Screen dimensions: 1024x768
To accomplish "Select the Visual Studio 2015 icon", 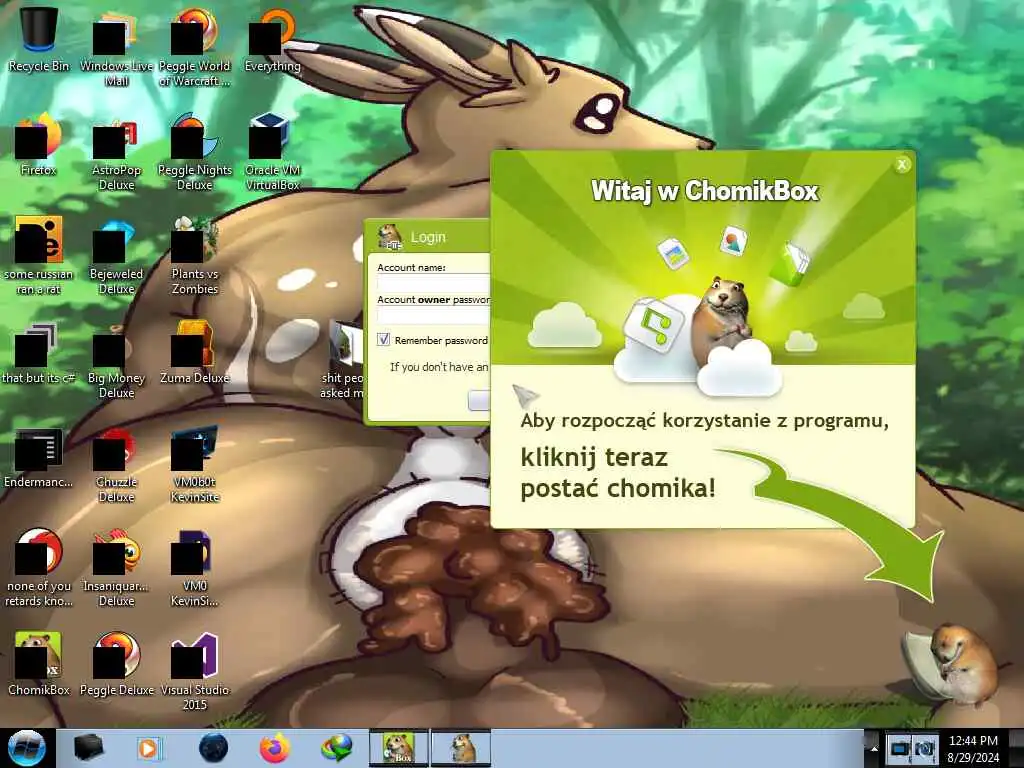I will click(195, 671).
